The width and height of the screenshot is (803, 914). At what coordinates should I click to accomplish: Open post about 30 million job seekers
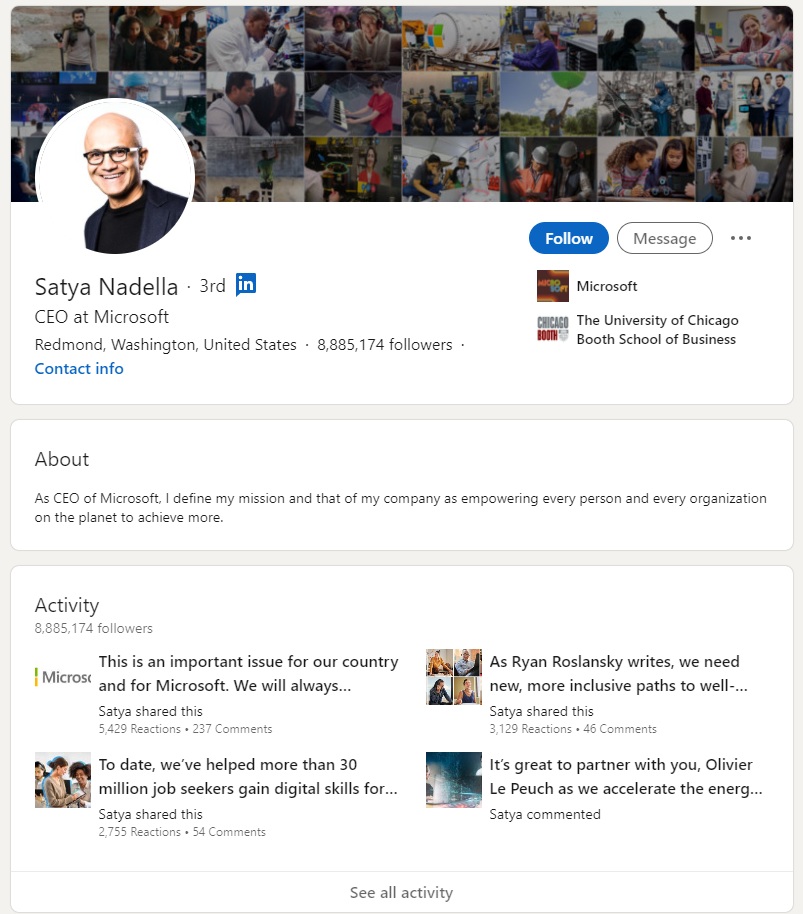point(248,776)
